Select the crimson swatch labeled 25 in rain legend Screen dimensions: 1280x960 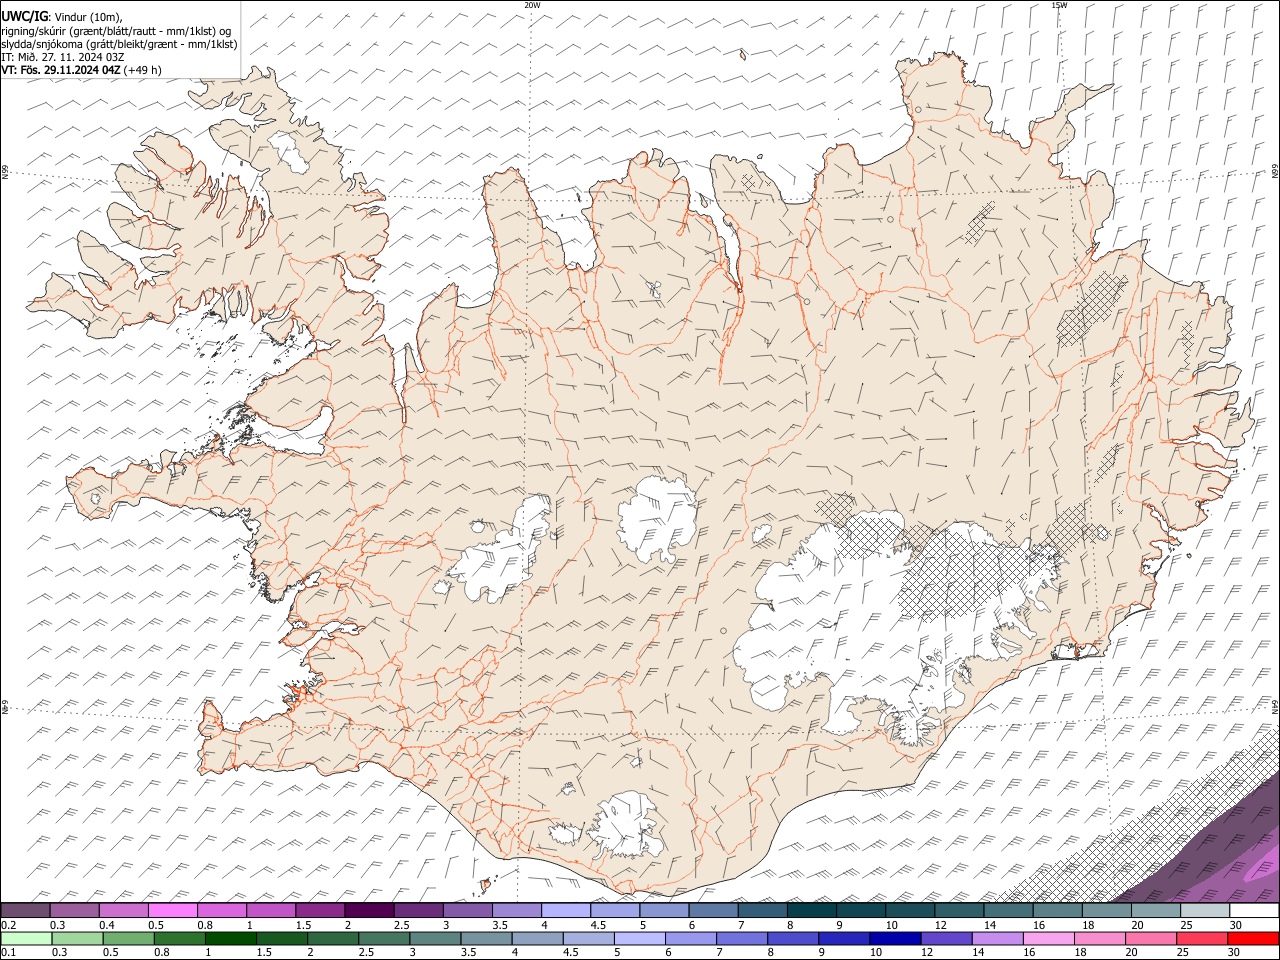pyautogui.click(x=1204, y=938)
